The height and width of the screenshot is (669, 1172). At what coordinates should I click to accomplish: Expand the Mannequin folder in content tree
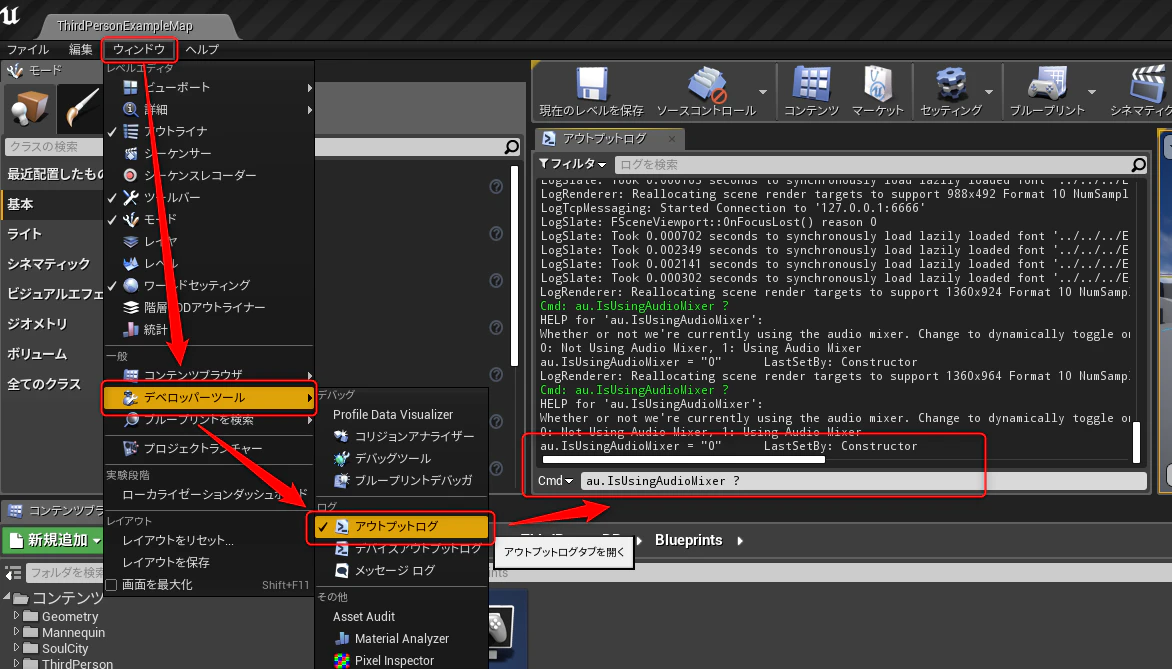click(x=16, y=632)
